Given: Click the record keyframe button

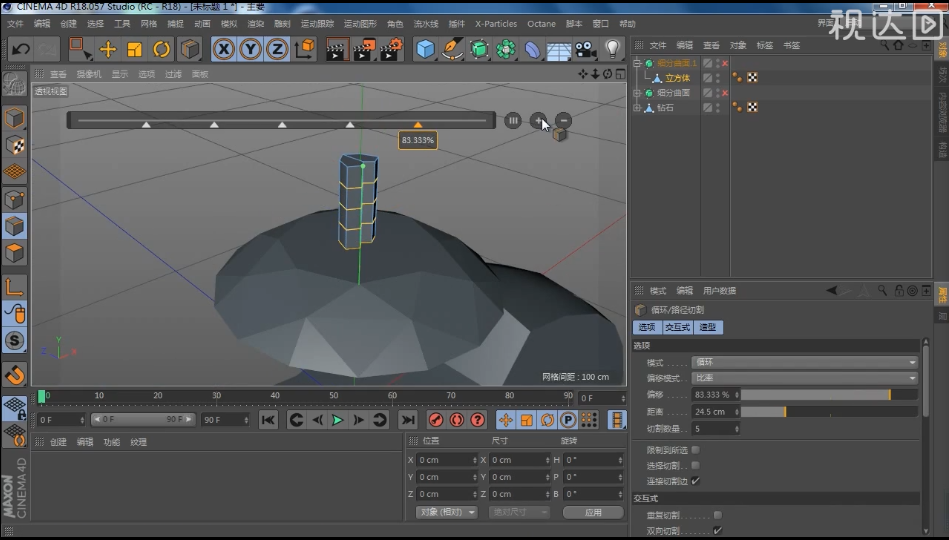Looking at the screenshot, I should click(x=436, y=420).
